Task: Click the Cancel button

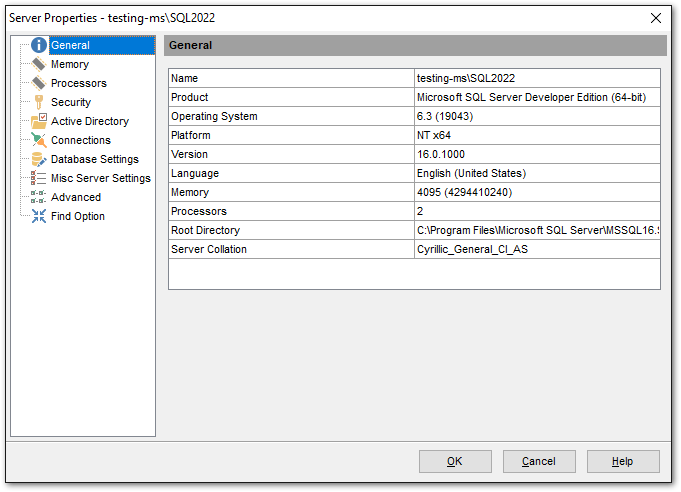Action: click(x=539, y=461)
